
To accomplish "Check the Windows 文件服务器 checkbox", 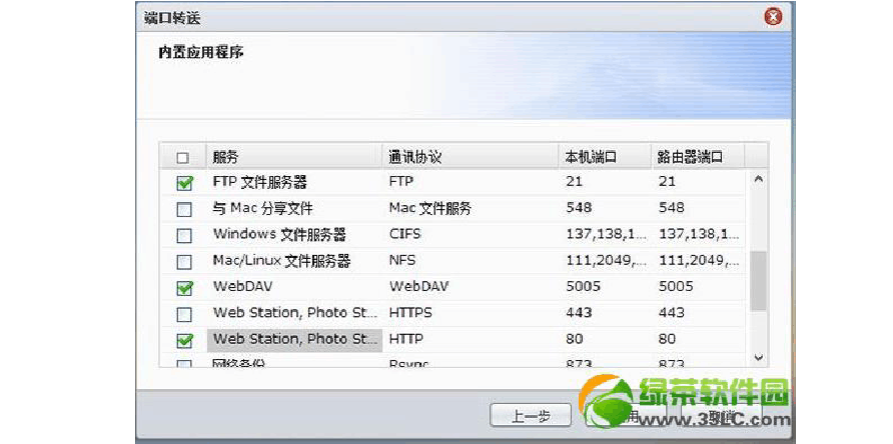I will (x=184, y=236).
